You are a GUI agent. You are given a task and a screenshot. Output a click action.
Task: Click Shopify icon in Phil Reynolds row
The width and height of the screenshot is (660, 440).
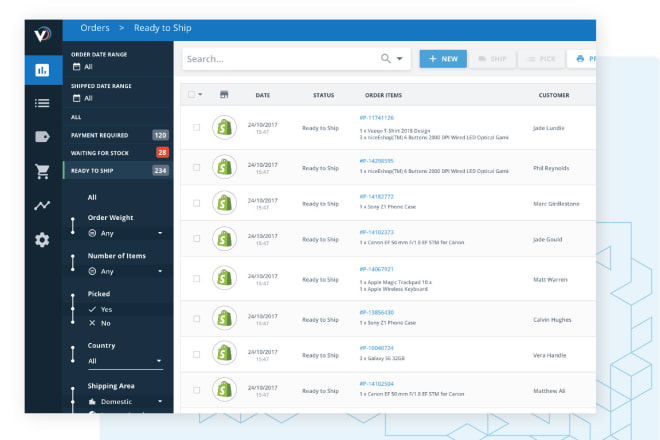coord(224,167)
